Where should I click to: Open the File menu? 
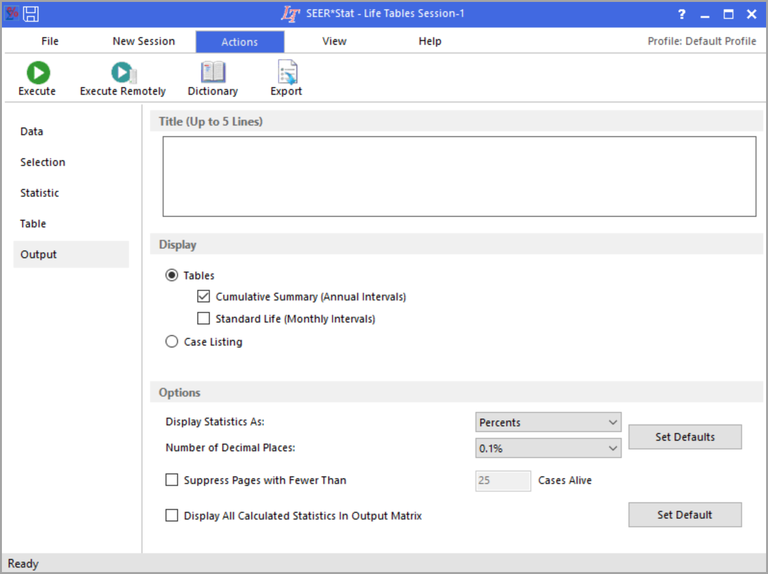point(50,42)
